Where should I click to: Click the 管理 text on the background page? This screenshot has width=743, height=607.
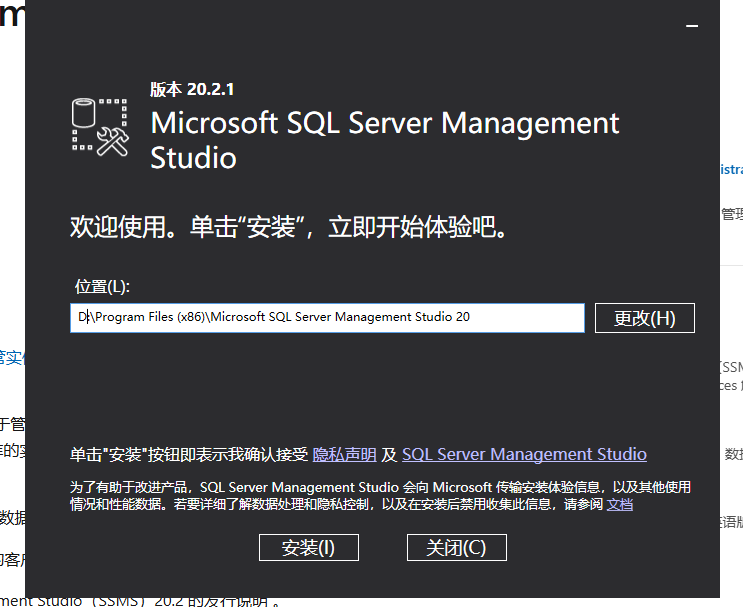731,214
